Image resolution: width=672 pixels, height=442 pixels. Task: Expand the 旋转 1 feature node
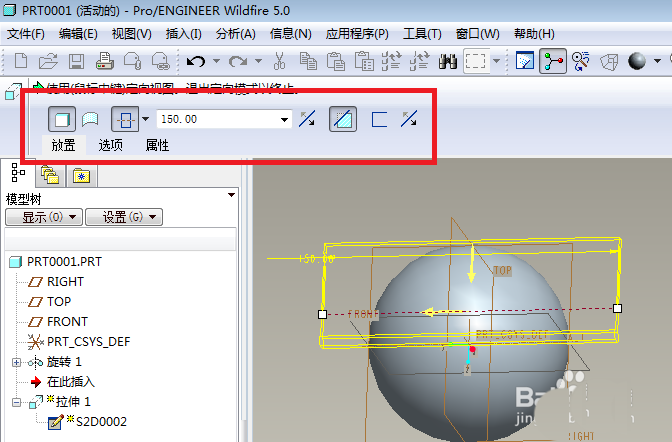click(x=16, y=362)
